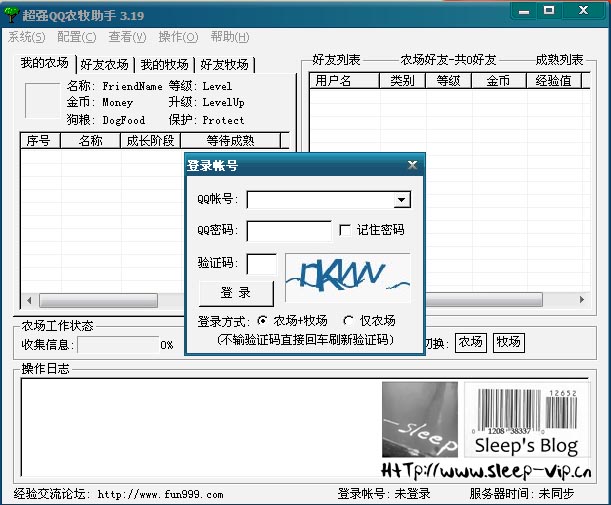Sort friend list by 类别 column
Screen dimensions: 611x505
click(x=402, y=81)
